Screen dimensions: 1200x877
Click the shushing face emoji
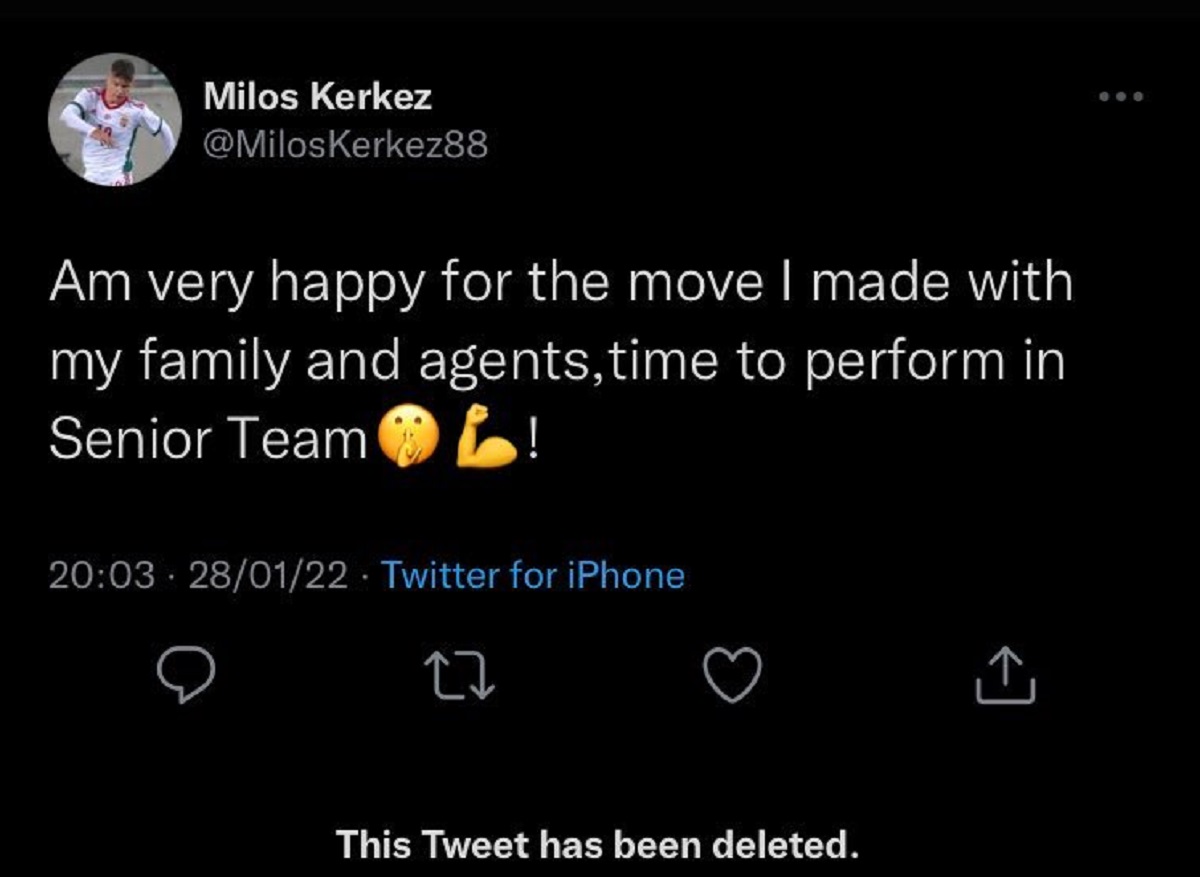tap(405, 440)
